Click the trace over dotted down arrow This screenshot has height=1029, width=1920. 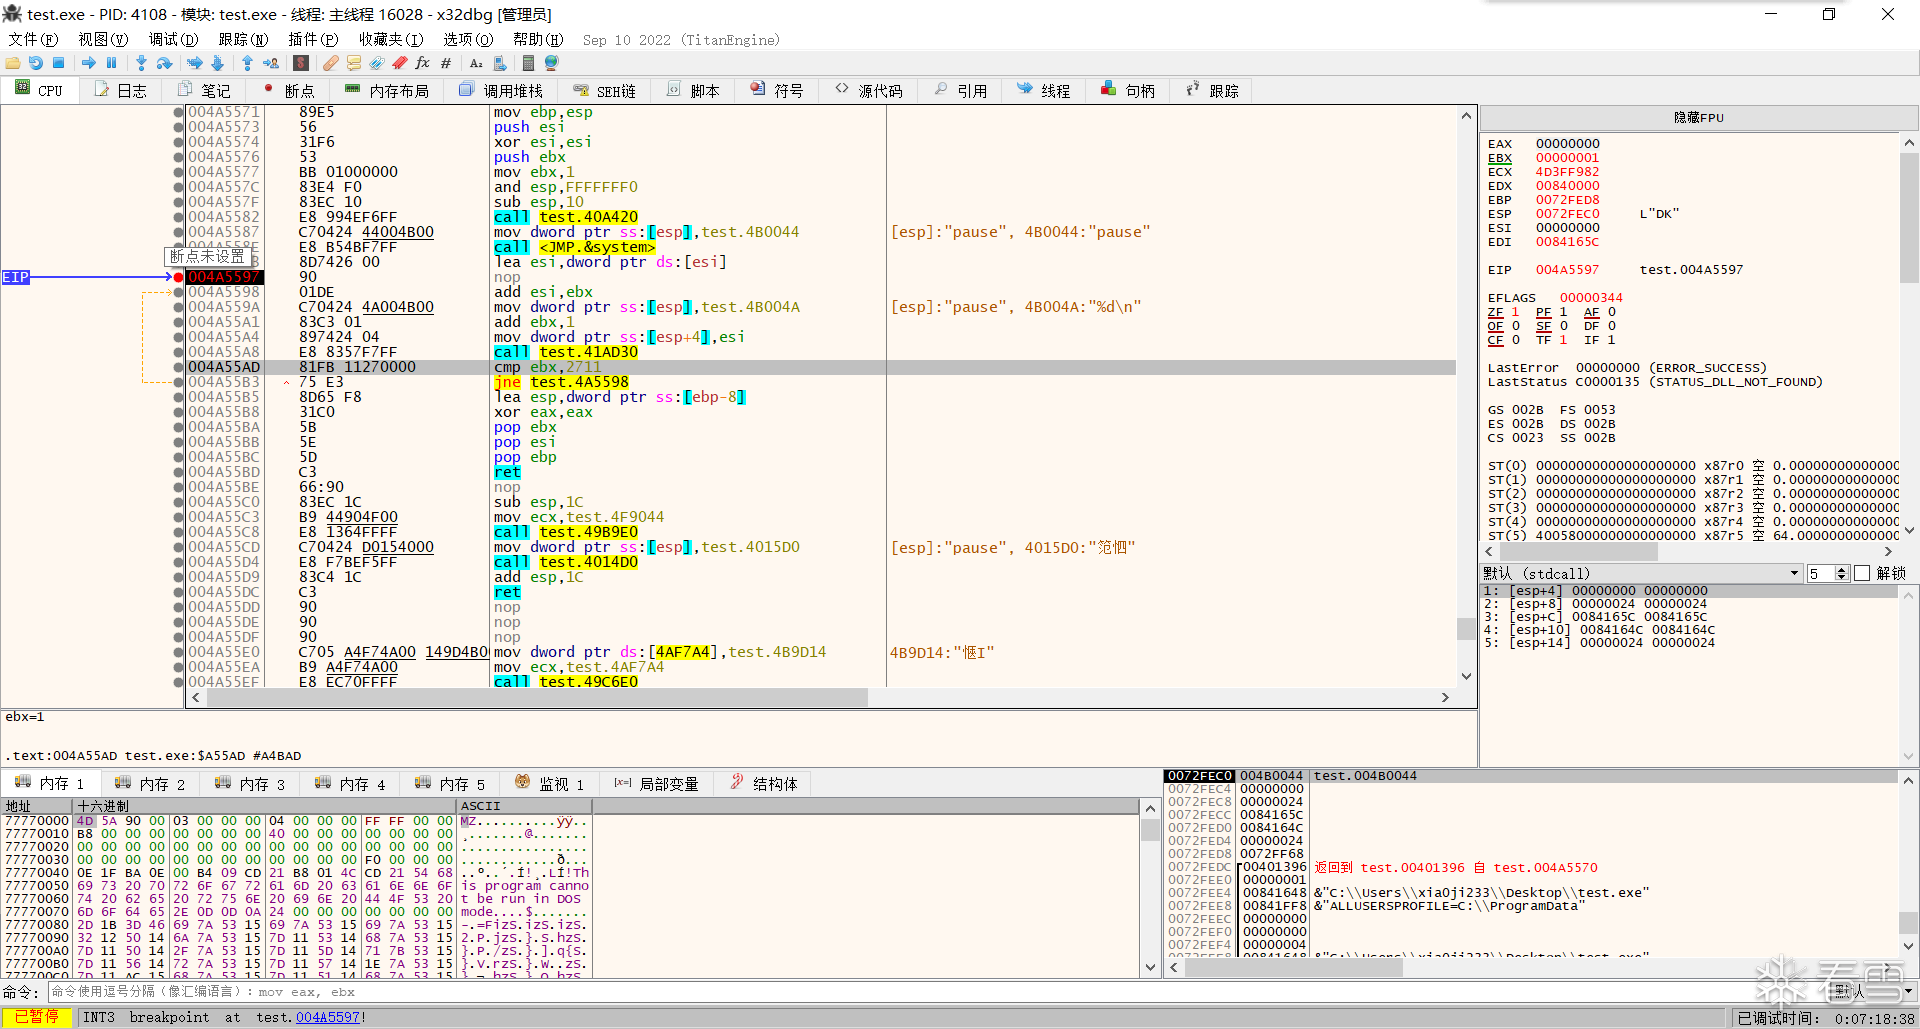pyautogui.click(x=217, y=63)
